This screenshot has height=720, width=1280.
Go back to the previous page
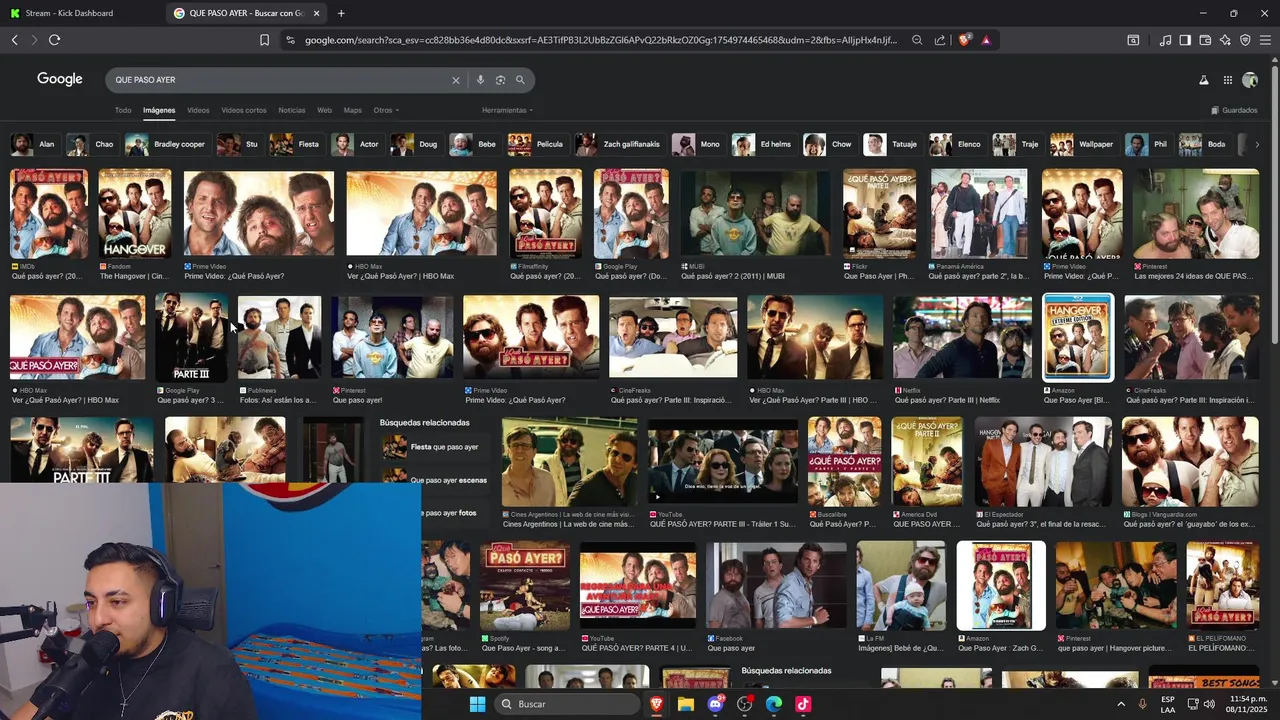14,40
